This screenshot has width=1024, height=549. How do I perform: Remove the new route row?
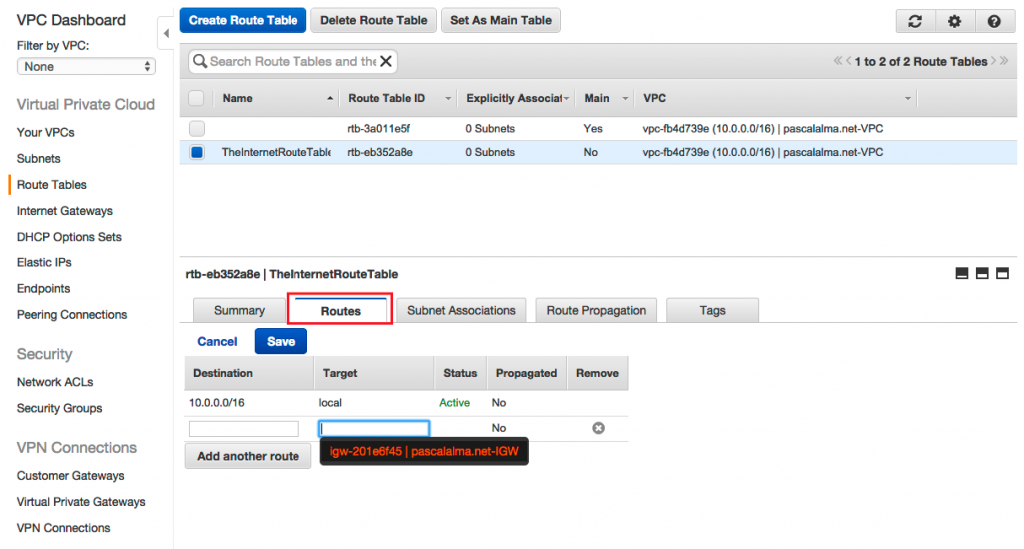tap(598, 428)
